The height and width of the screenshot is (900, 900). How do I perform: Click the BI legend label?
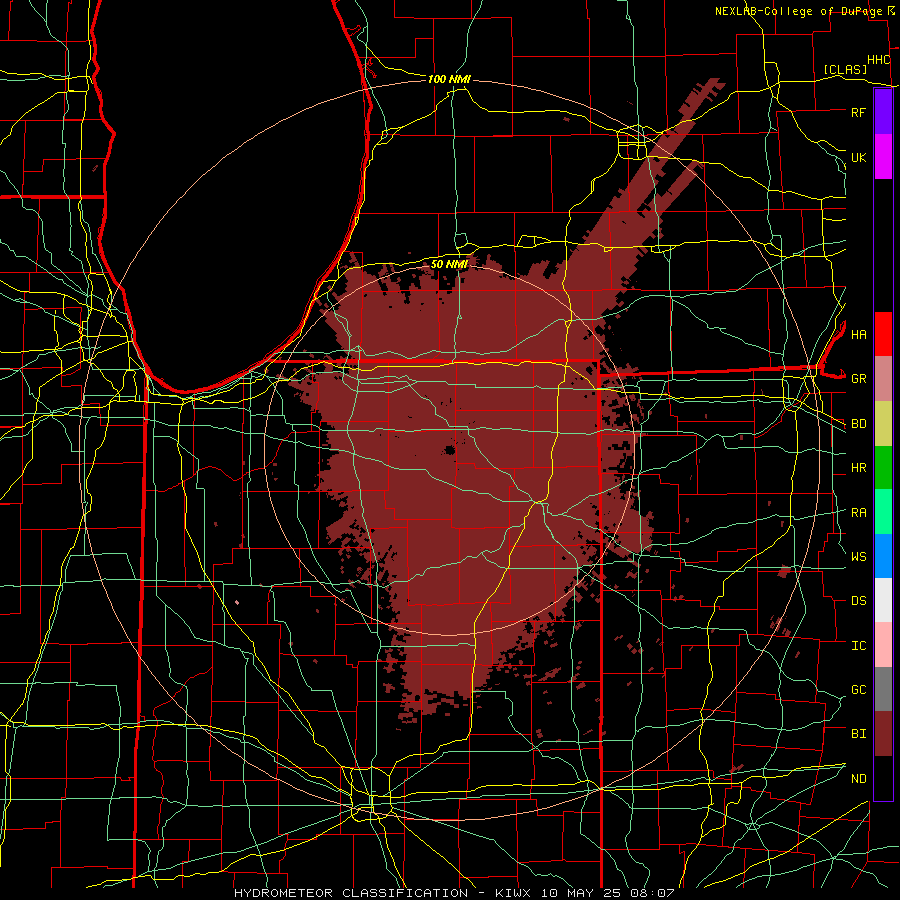[858, 734]
